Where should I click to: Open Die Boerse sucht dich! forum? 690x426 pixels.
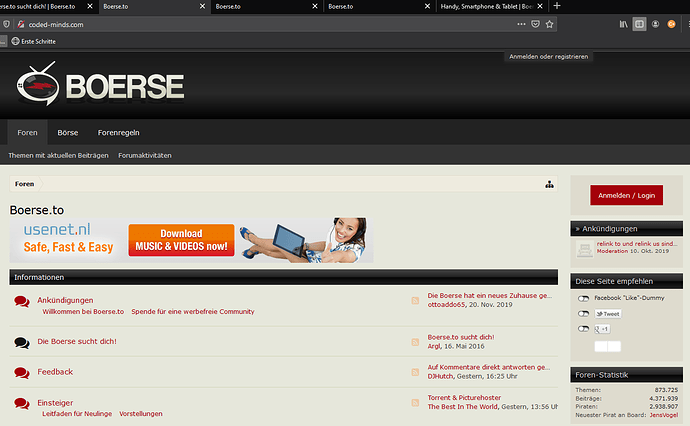(x=77, y=342)
